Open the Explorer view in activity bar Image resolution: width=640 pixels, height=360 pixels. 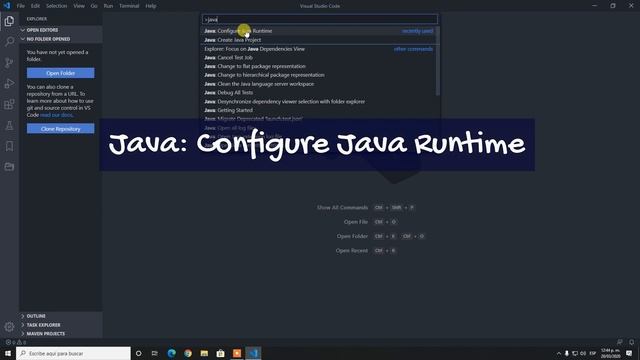(9, 21)
